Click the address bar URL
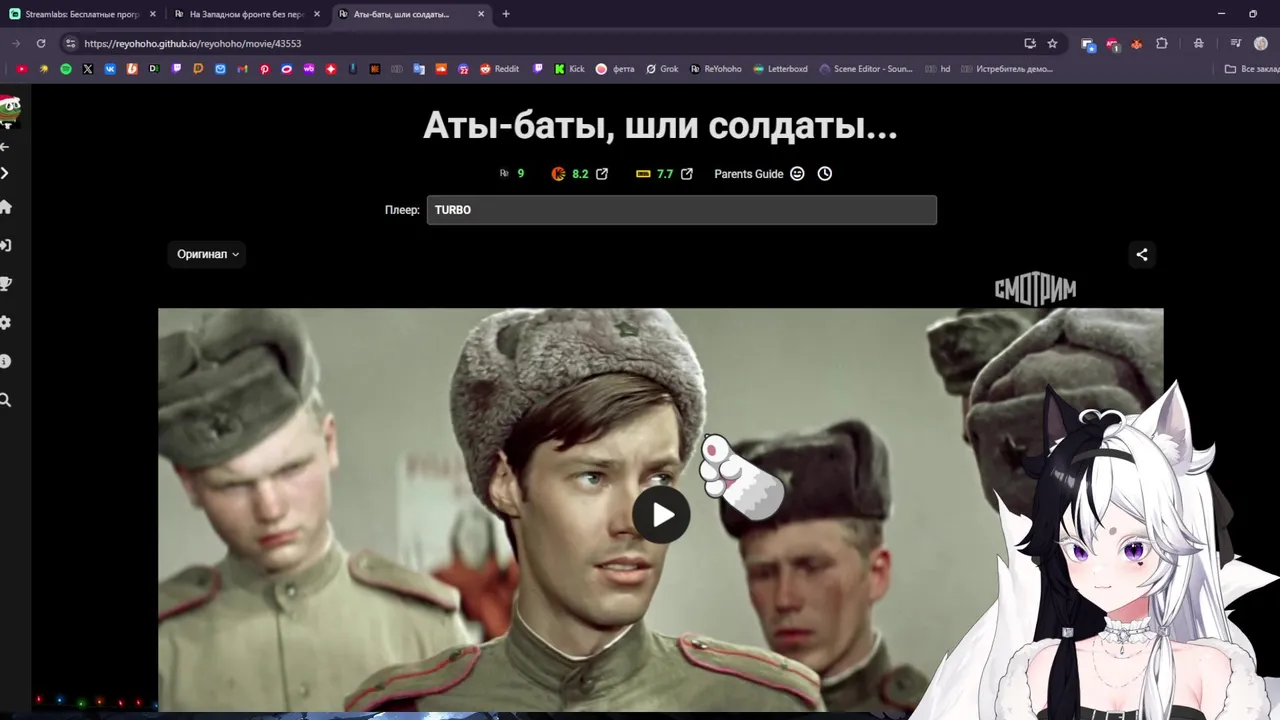 [192, 44]
